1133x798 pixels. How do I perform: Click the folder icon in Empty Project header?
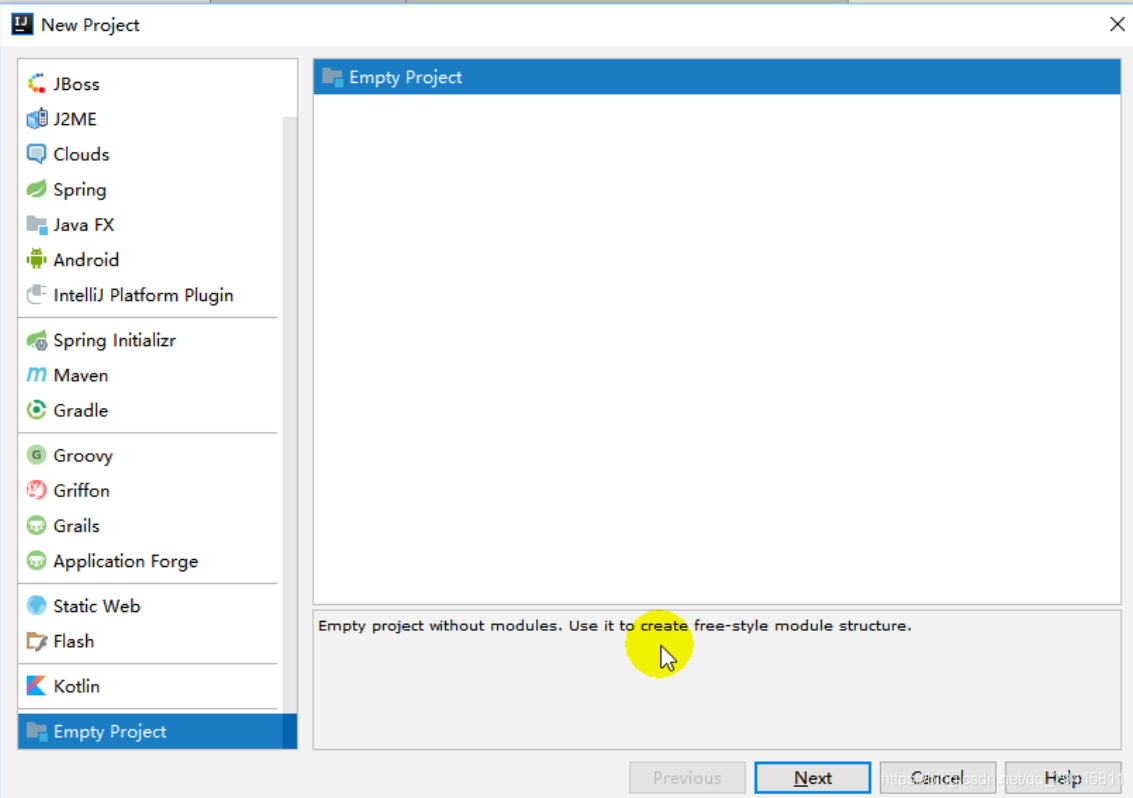[332, 77]
